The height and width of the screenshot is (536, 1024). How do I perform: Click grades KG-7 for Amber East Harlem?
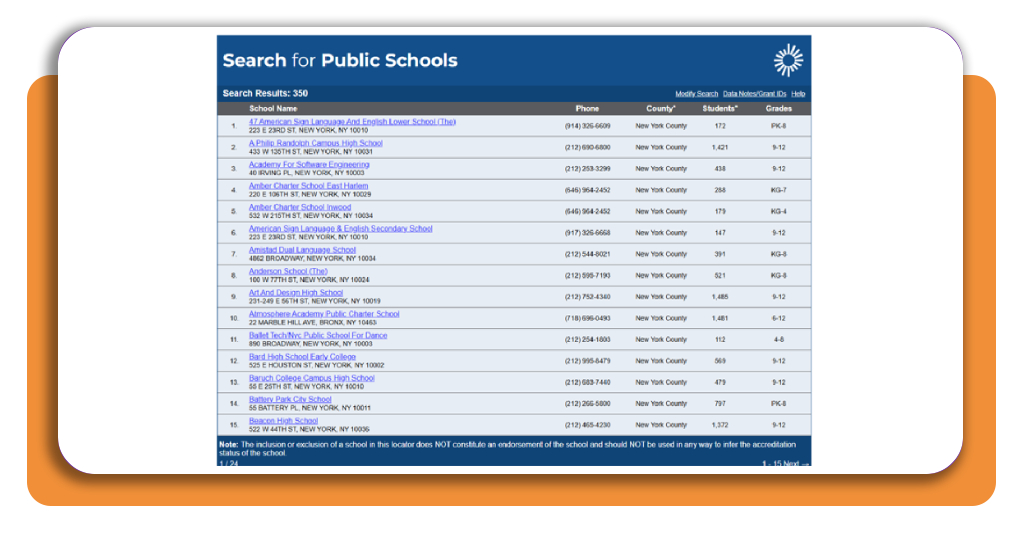click(x=778, y=190)
